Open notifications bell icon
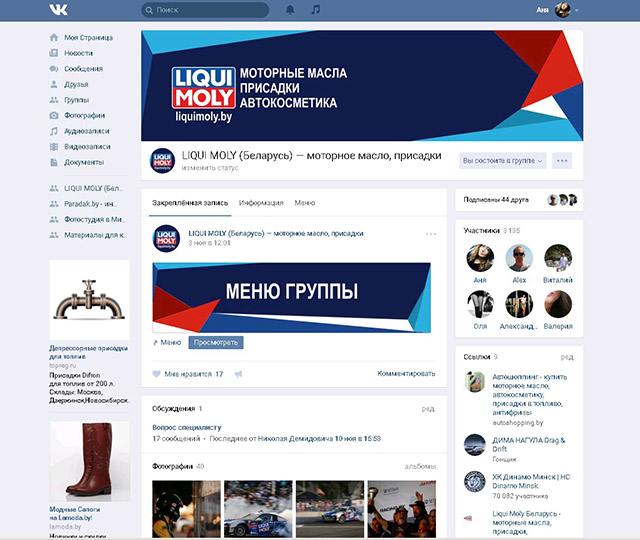 pyautogui.click(x=290, y=10)
